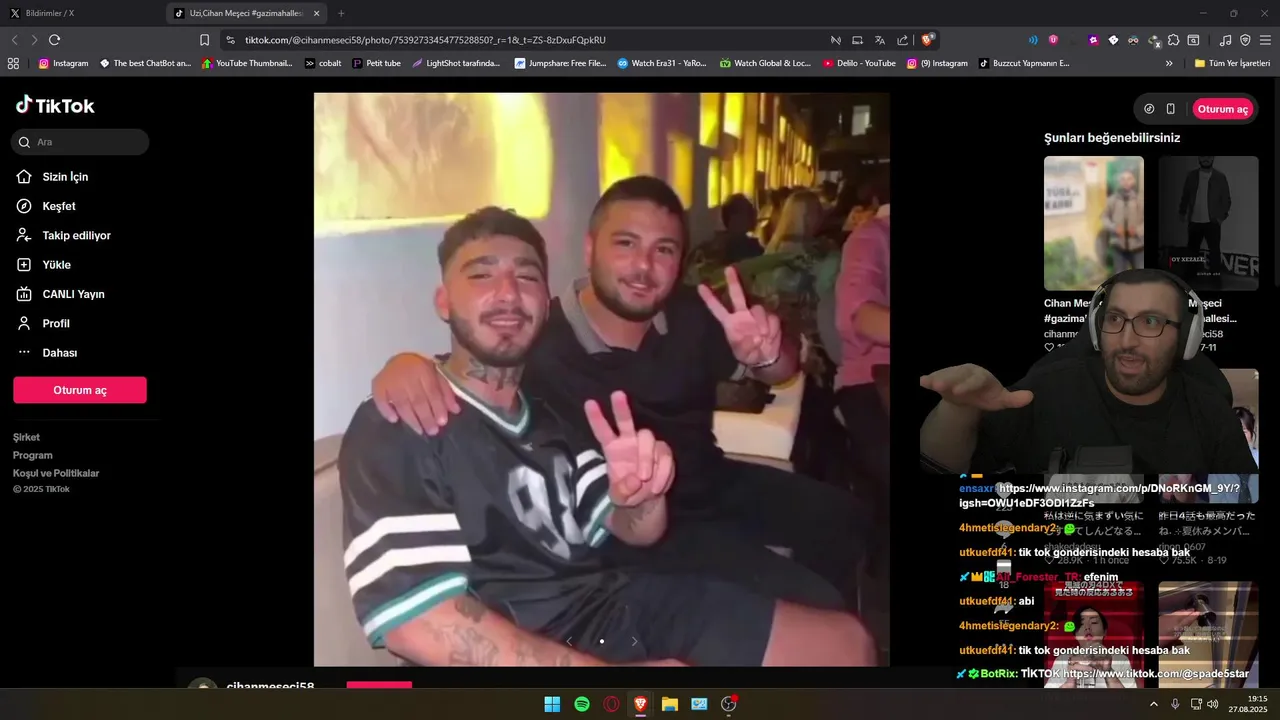Open Jumpshare: Free File bookmark
This screenshot has width=1280, height=720.
(560, 63)
